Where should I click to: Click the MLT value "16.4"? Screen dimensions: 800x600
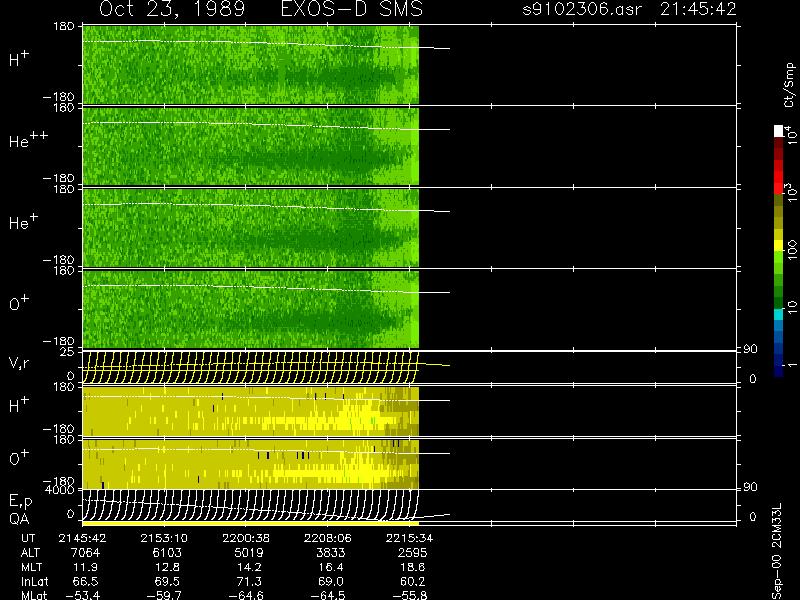click(x=331, y=567)
